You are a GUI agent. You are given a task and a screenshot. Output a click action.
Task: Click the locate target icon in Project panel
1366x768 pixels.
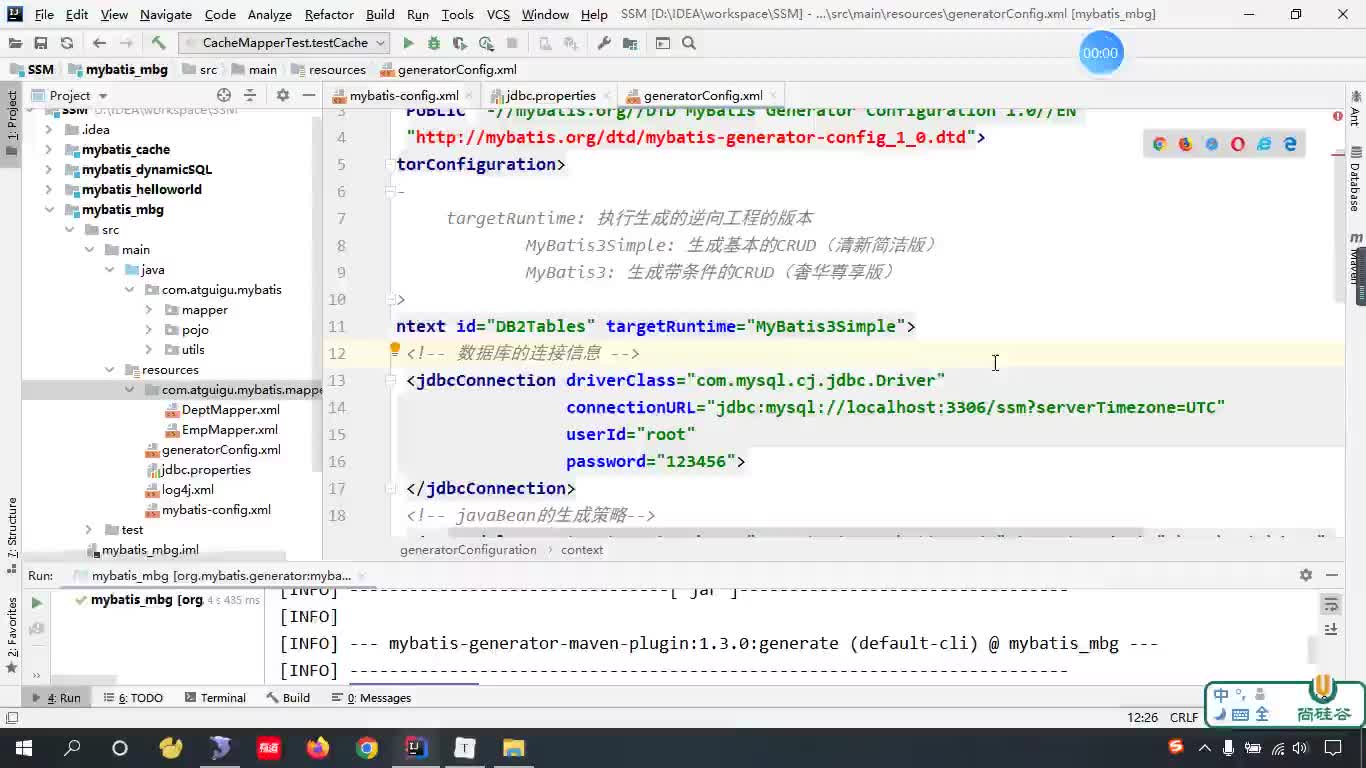point(224,95)
